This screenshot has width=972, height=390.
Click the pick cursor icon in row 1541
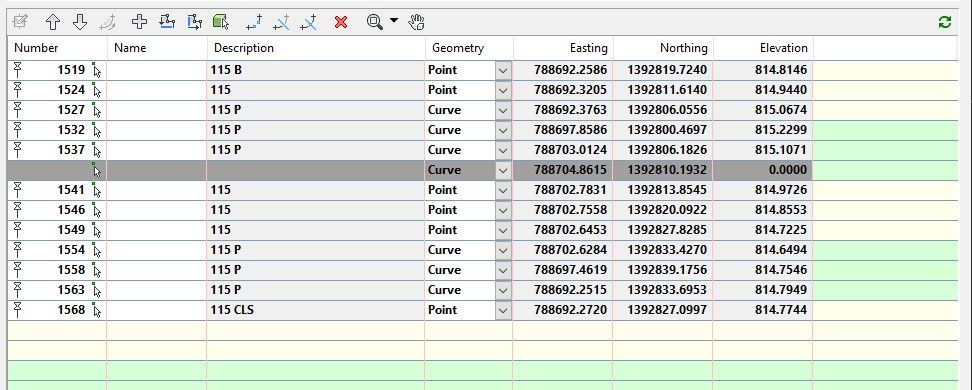click(x=96, y=190)
